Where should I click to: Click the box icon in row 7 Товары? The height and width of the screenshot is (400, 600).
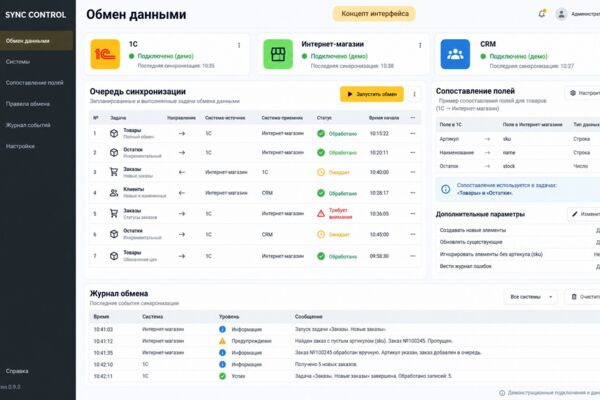point(114,256)
